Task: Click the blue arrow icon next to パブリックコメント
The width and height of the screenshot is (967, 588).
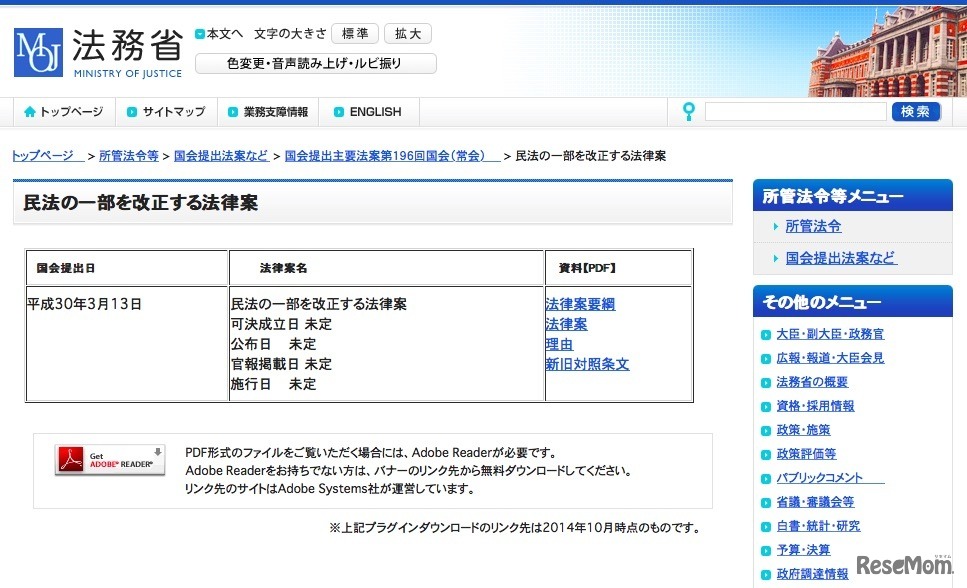Action: (765, 477)
